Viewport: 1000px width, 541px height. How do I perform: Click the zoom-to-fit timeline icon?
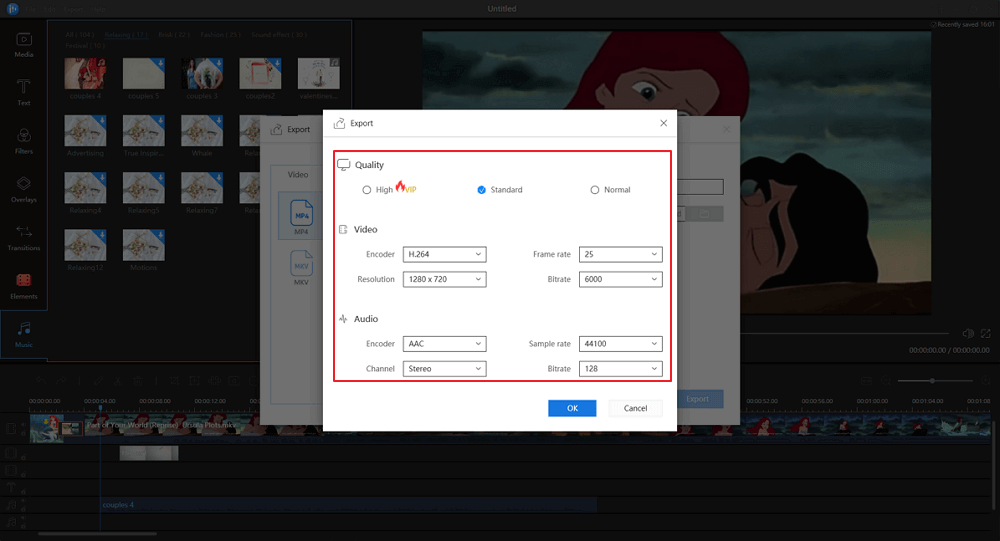tap(866, 381)
